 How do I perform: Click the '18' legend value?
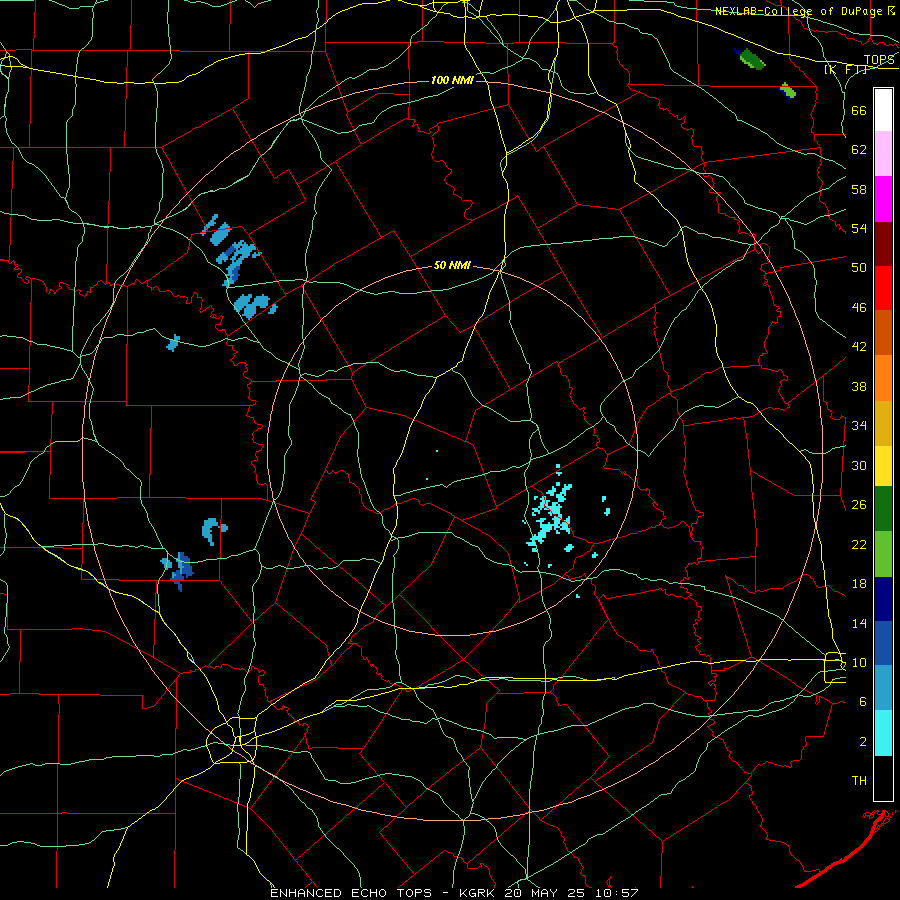(859, 584)
